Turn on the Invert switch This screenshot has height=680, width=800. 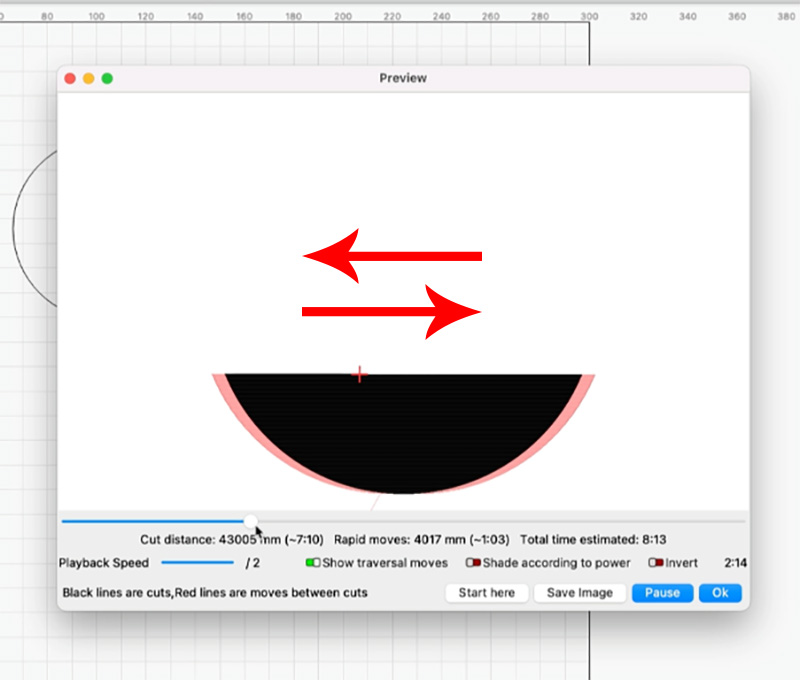click(x=656, y=563)
